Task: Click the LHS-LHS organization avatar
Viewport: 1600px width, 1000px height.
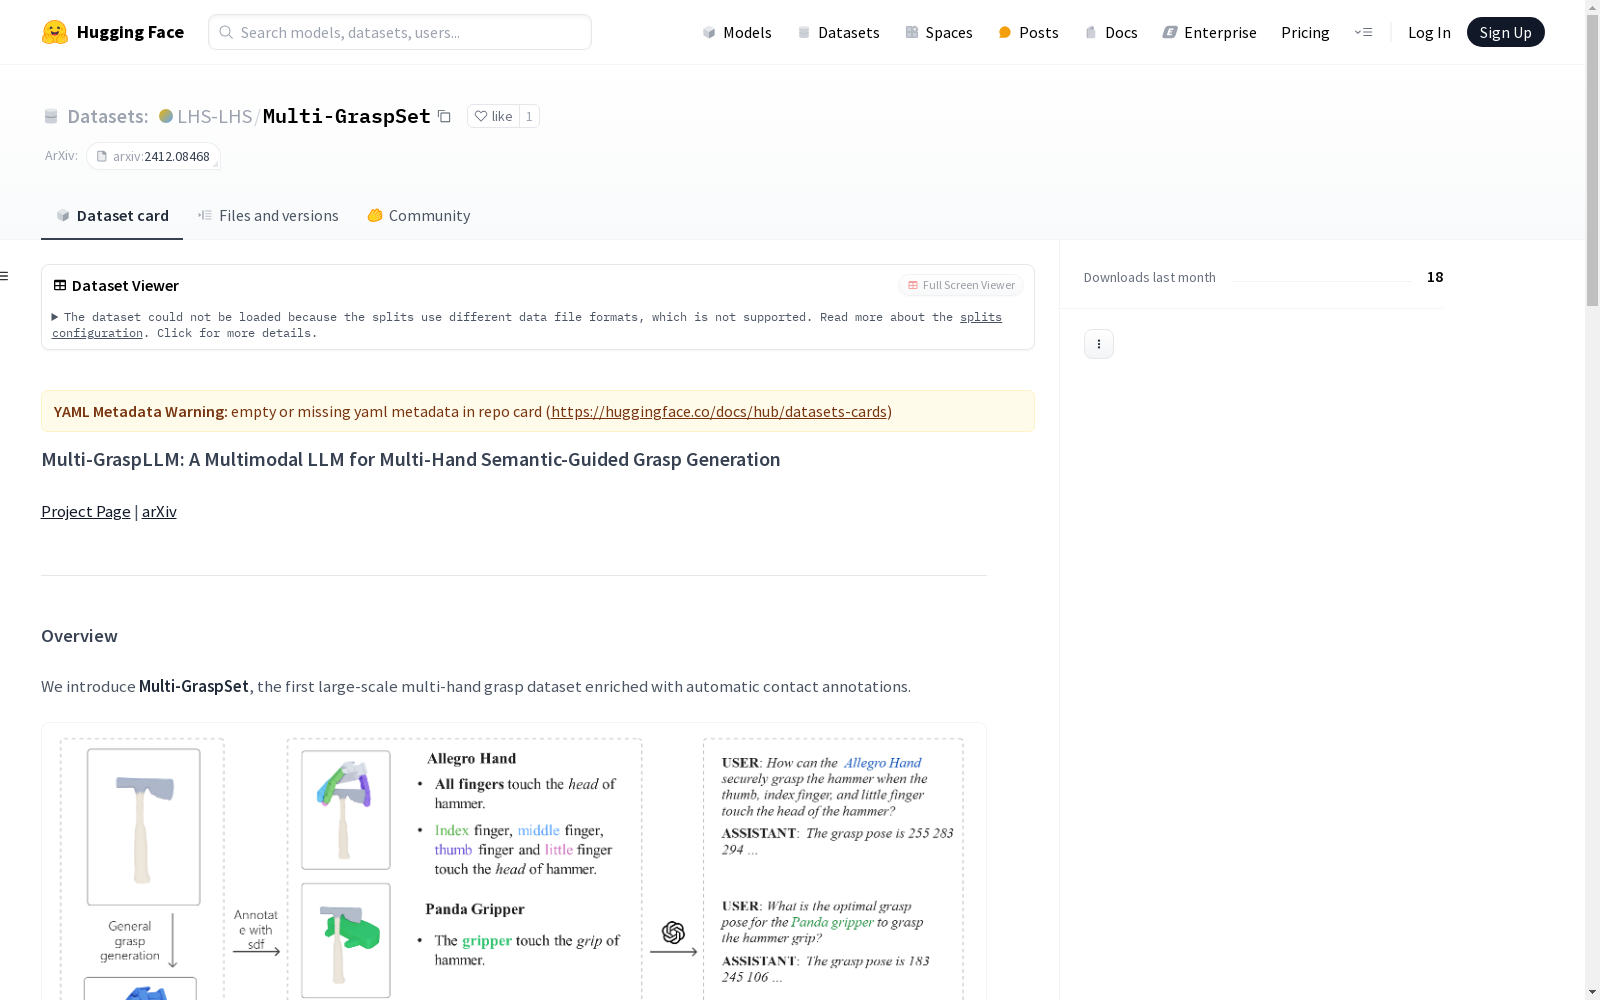Action: coord(166,116)
